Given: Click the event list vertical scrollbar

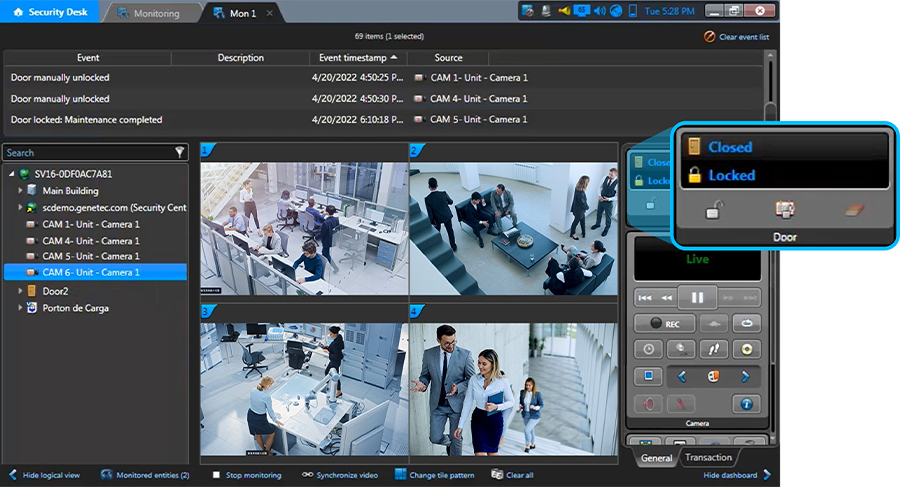Looking at the screenshot, I should pos(769,85).
